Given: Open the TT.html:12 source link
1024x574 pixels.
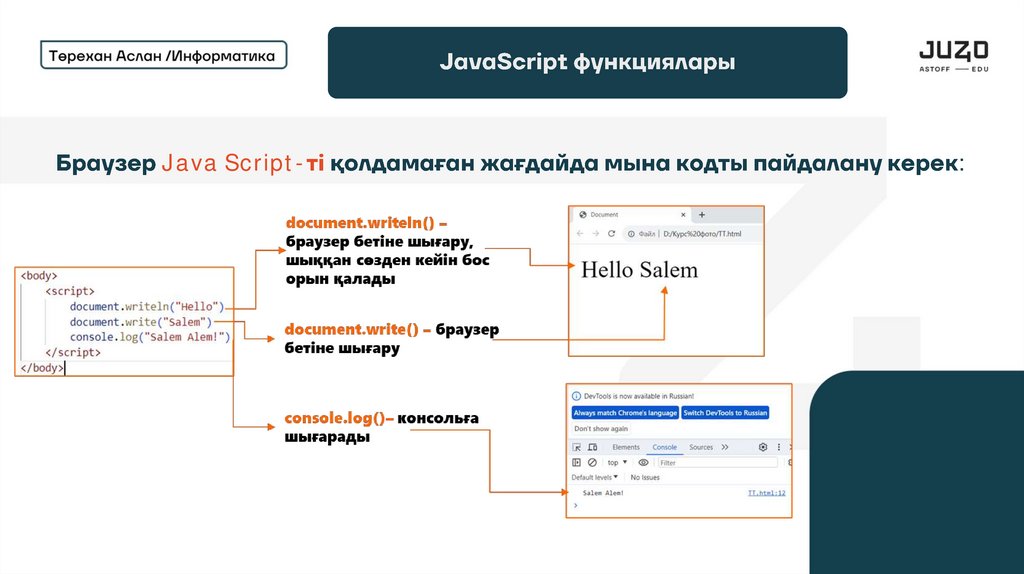Looking at the screenshot, I should click(767, 493).
